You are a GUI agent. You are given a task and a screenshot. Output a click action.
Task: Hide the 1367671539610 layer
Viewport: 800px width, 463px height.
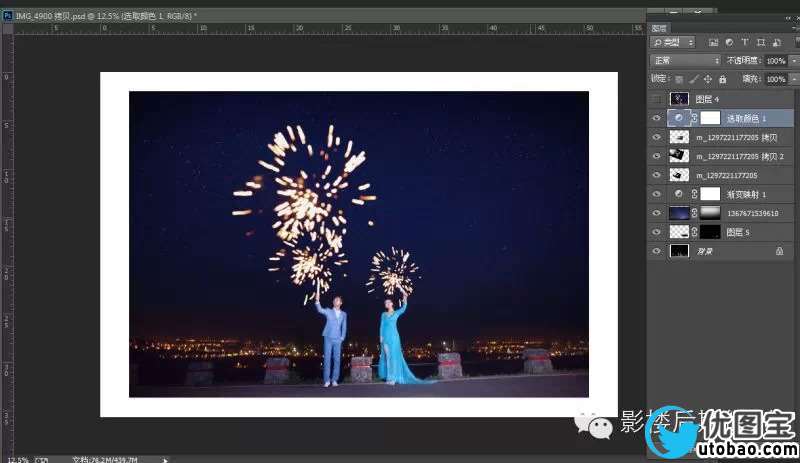[657, 213]
